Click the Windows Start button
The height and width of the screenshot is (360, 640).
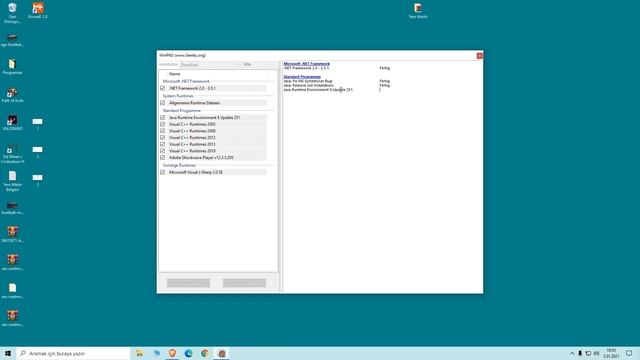coord(8,353)
